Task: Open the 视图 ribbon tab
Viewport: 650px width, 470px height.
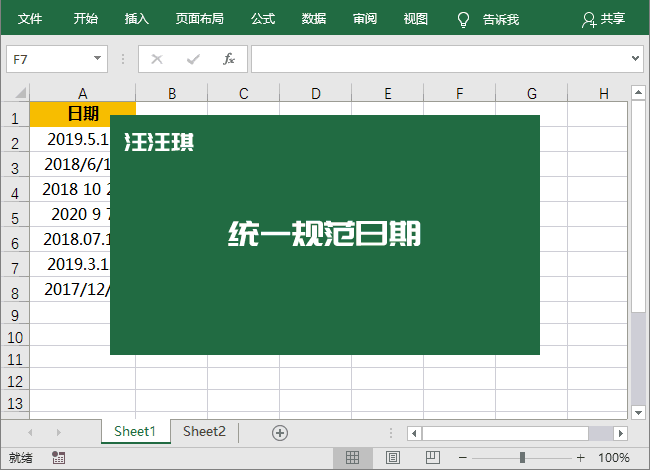Action: click(416, 19)
